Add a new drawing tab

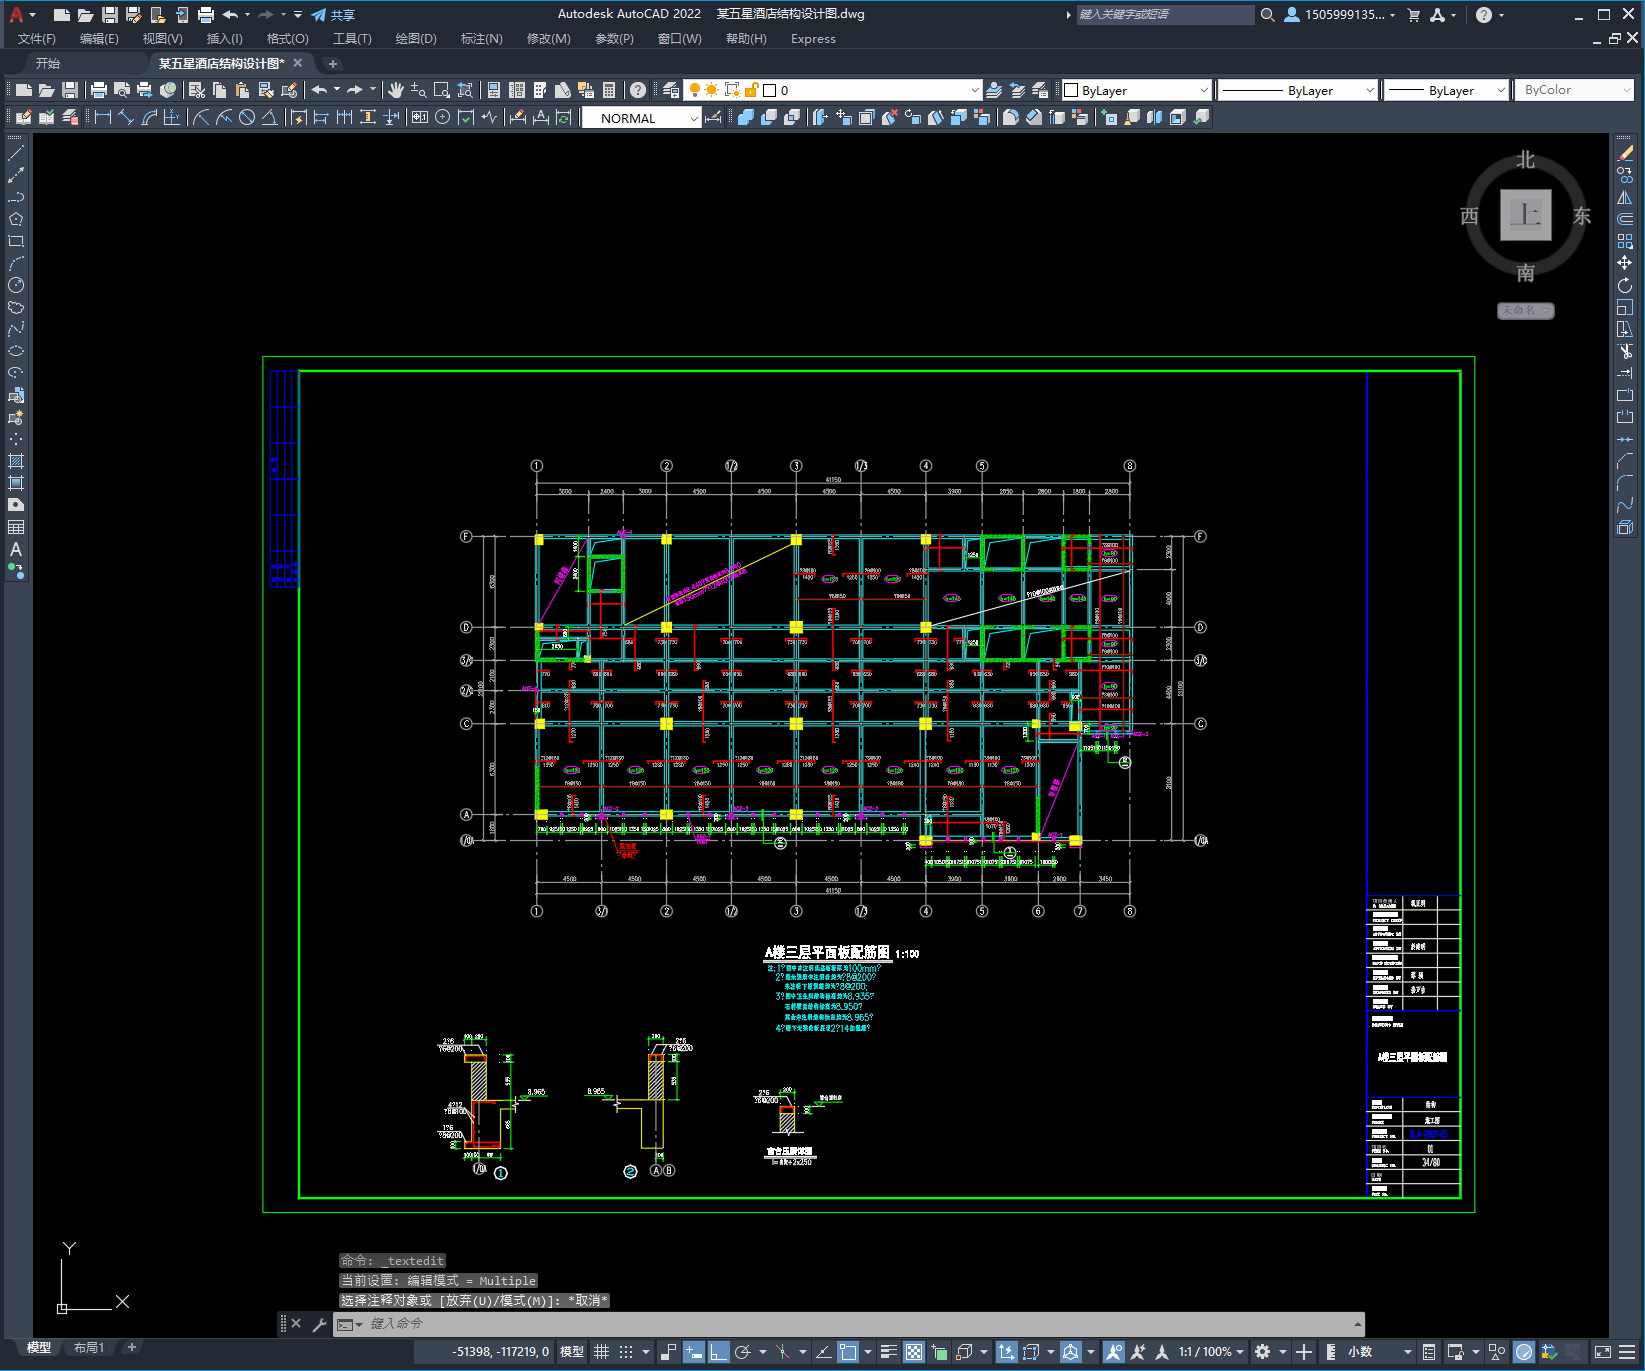pyautogui.click(x=333, y=63)
